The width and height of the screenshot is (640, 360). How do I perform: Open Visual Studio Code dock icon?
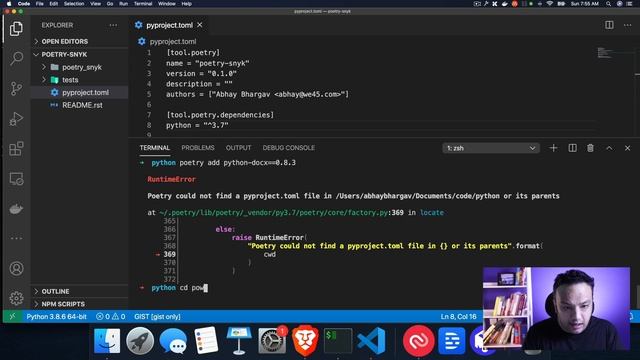(371, 340)
